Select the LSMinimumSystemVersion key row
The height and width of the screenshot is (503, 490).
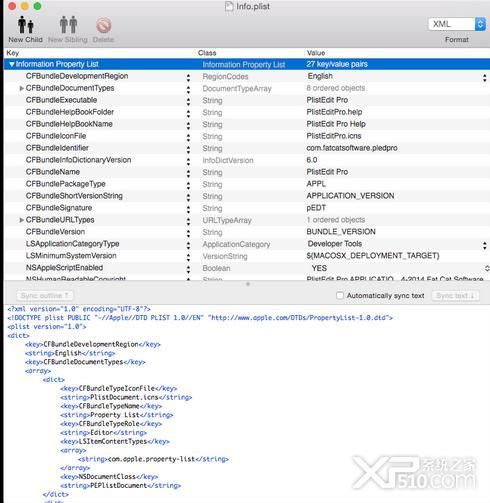point(71,256)
